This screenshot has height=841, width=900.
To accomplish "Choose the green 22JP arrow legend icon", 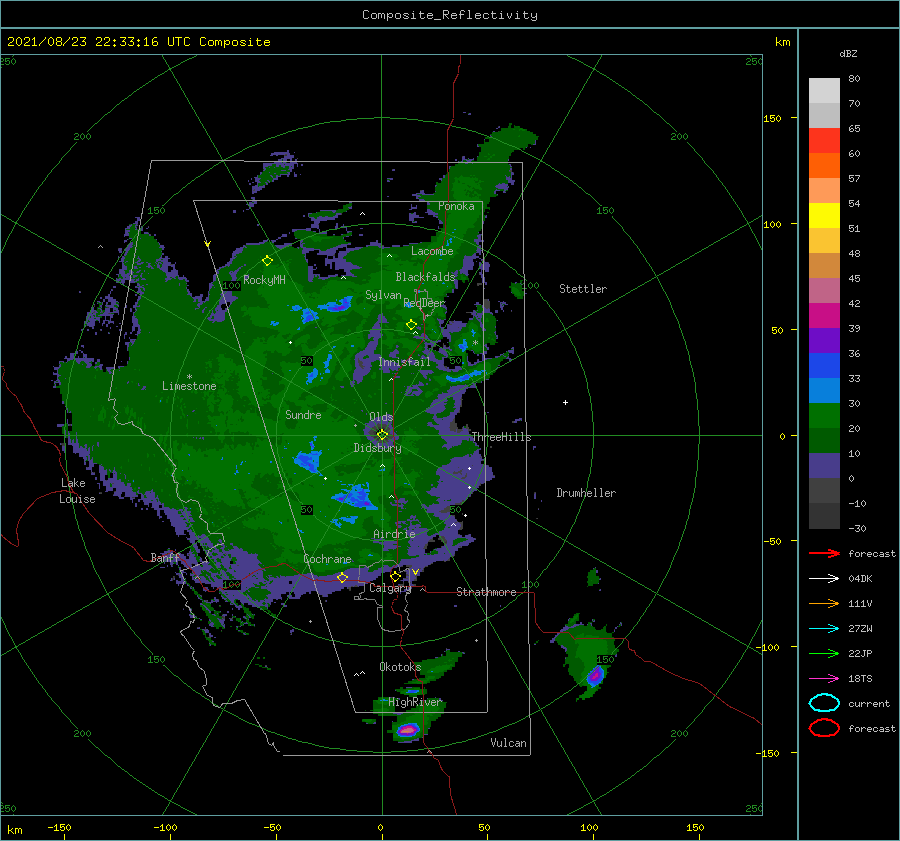I will (824, 653).
